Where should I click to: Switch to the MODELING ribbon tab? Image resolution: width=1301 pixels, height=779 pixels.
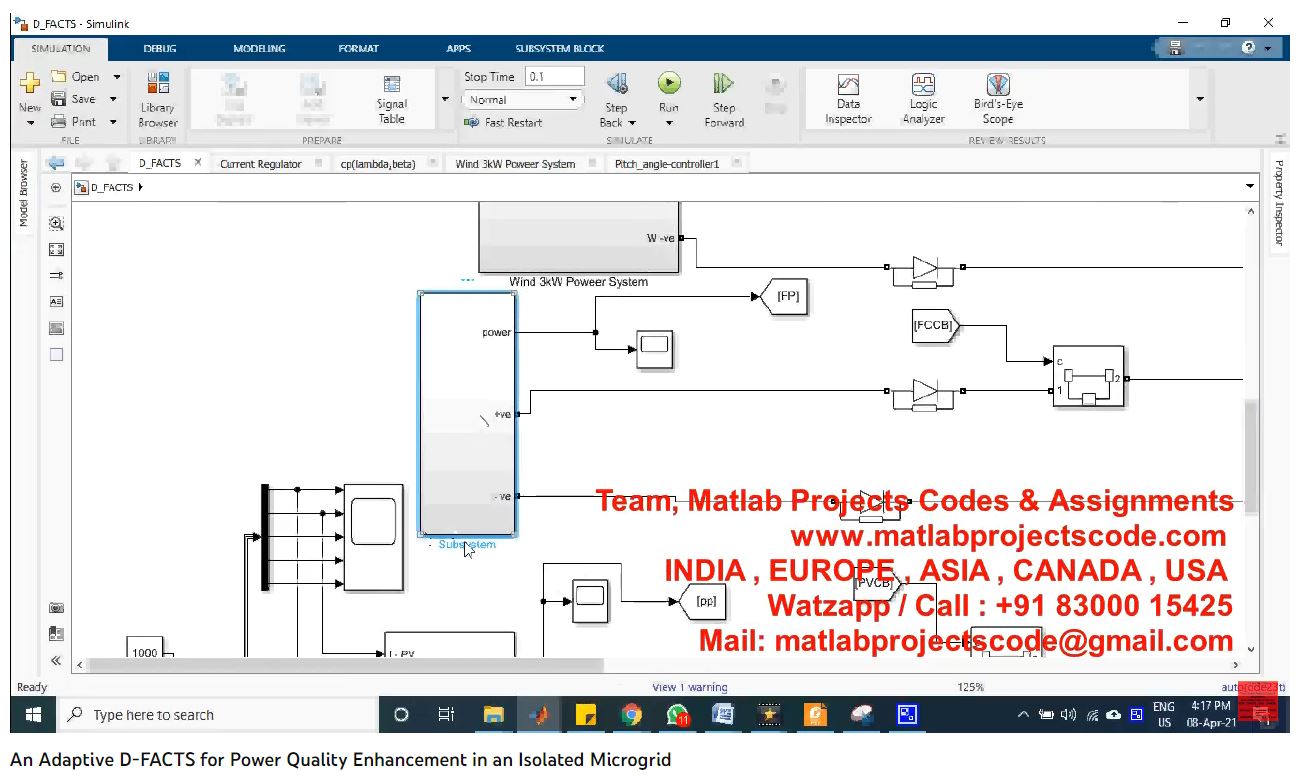click(x=259, y=48)
